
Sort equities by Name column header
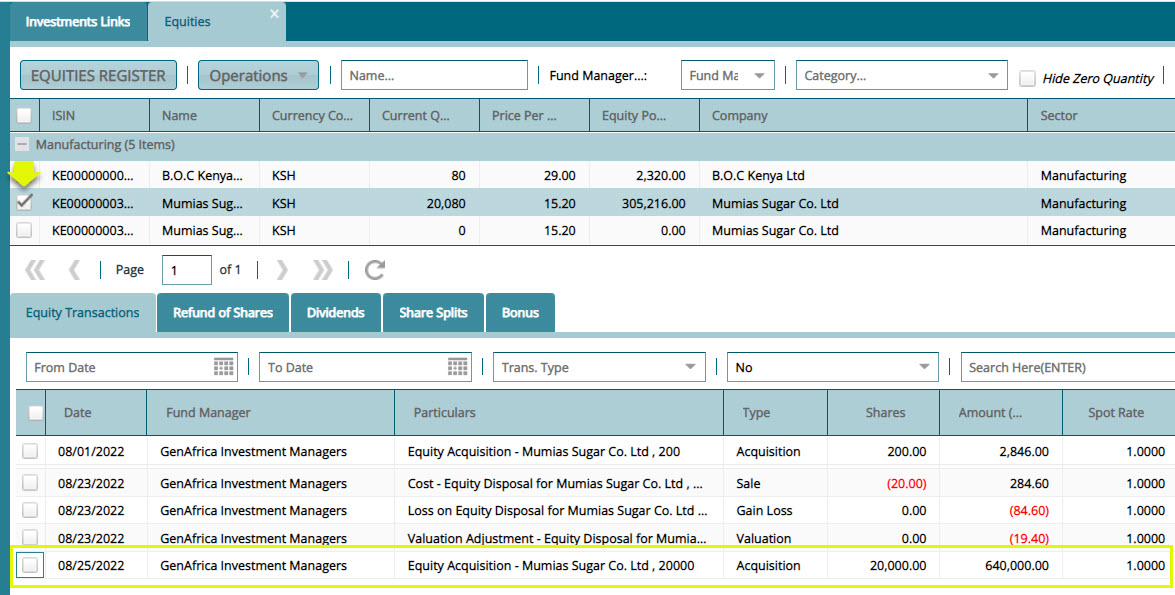(x=205, y=115)
